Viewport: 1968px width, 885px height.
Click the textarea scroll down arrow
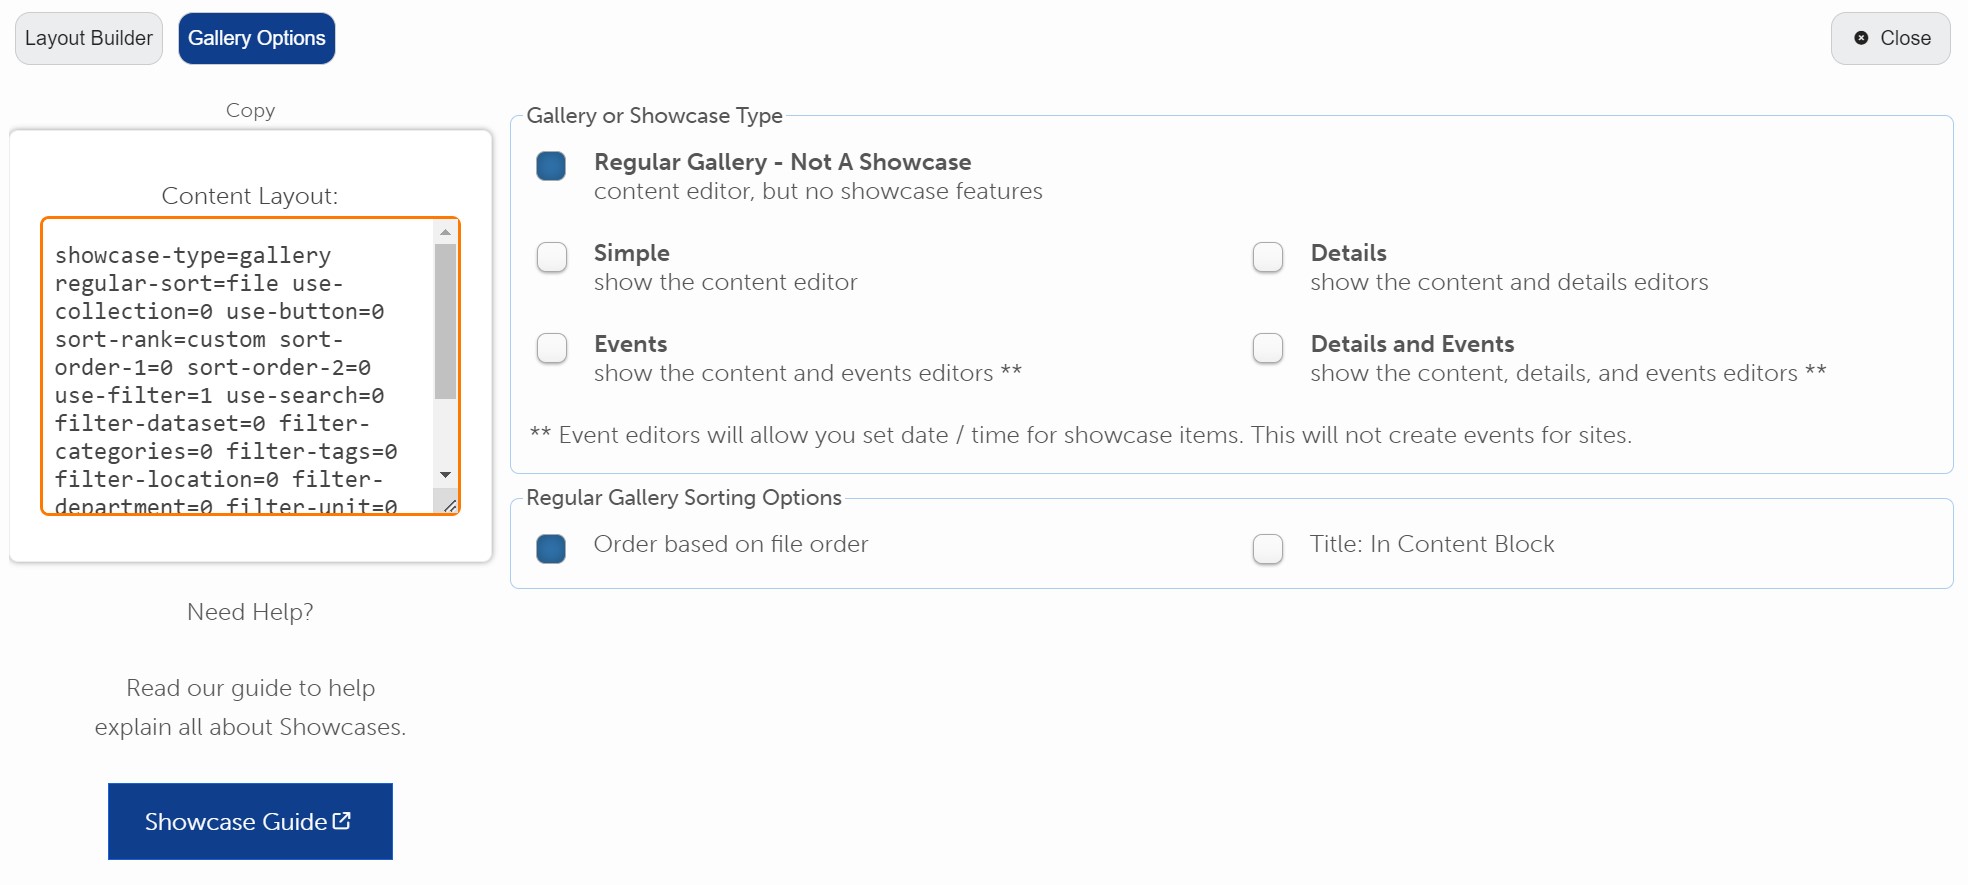446,475
